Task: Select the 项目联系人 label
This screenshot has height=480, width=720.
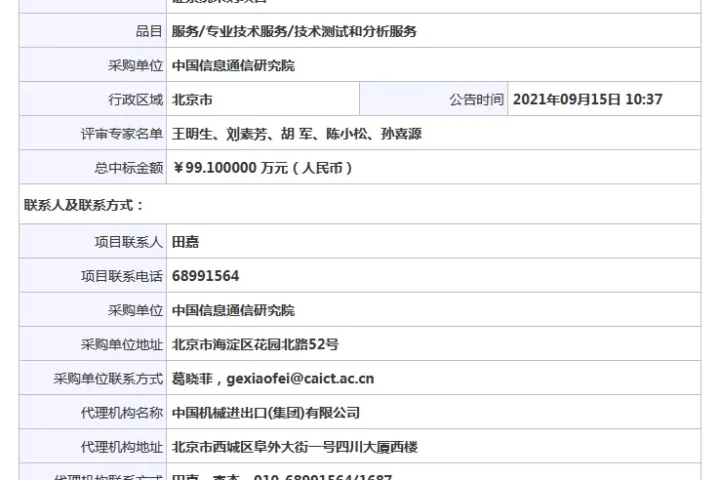Action: 129,242
